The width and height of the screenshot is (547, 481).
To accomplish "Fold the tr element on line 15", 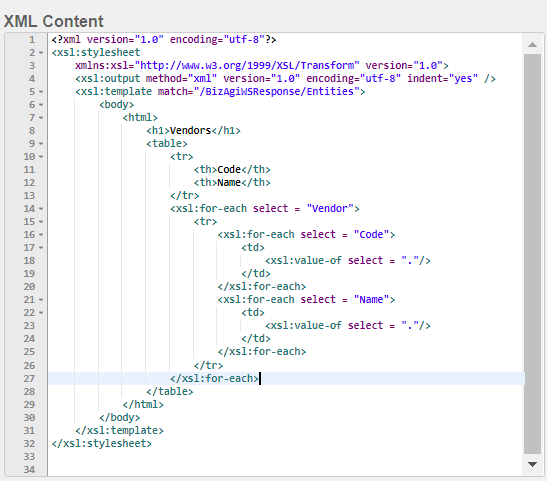I will click(41, 221).
